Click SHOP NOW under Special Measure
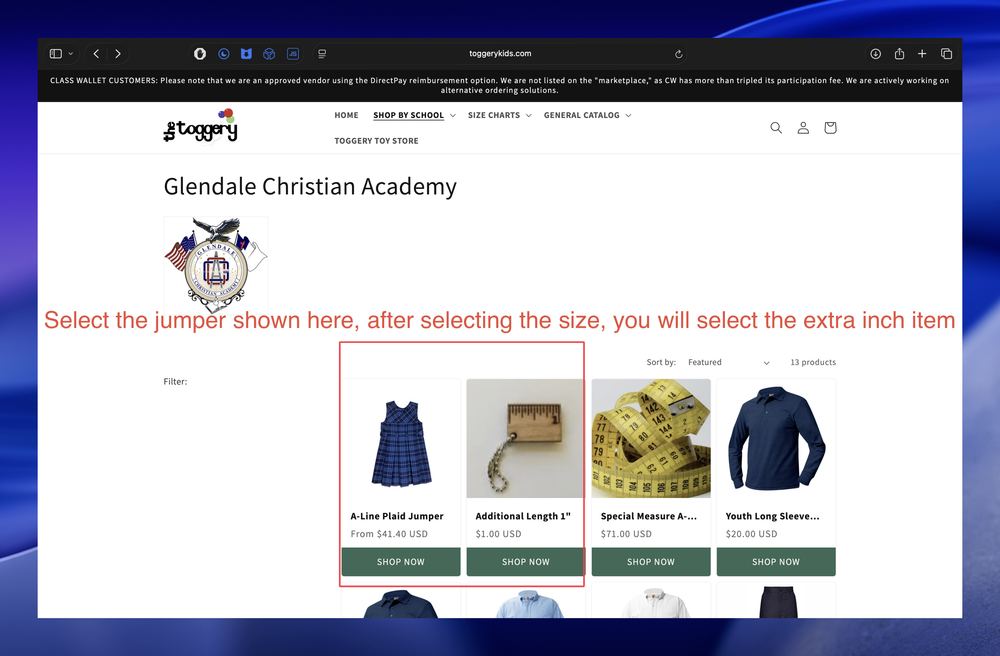Viewport: 1000px width, 656px height. coord(651,562)
